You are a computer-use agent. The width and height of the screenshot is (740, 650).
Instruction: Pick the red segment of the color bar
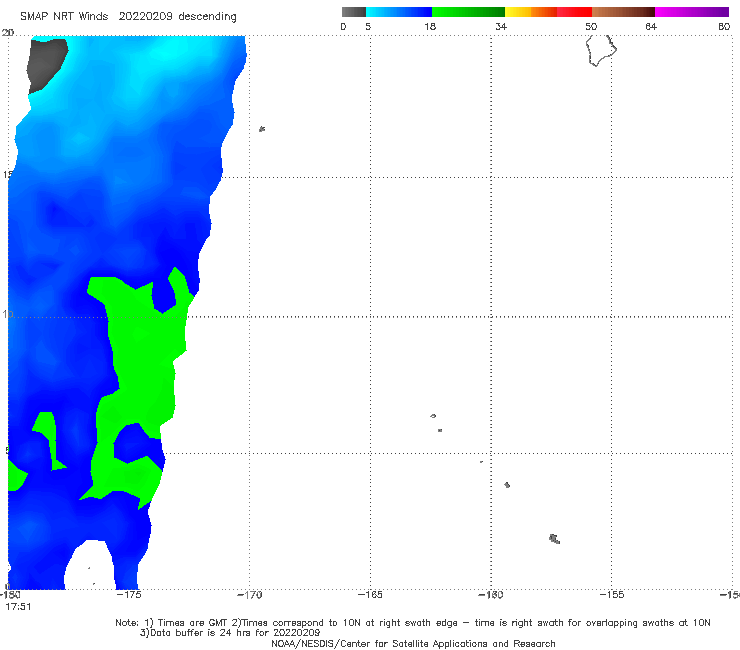574,12
